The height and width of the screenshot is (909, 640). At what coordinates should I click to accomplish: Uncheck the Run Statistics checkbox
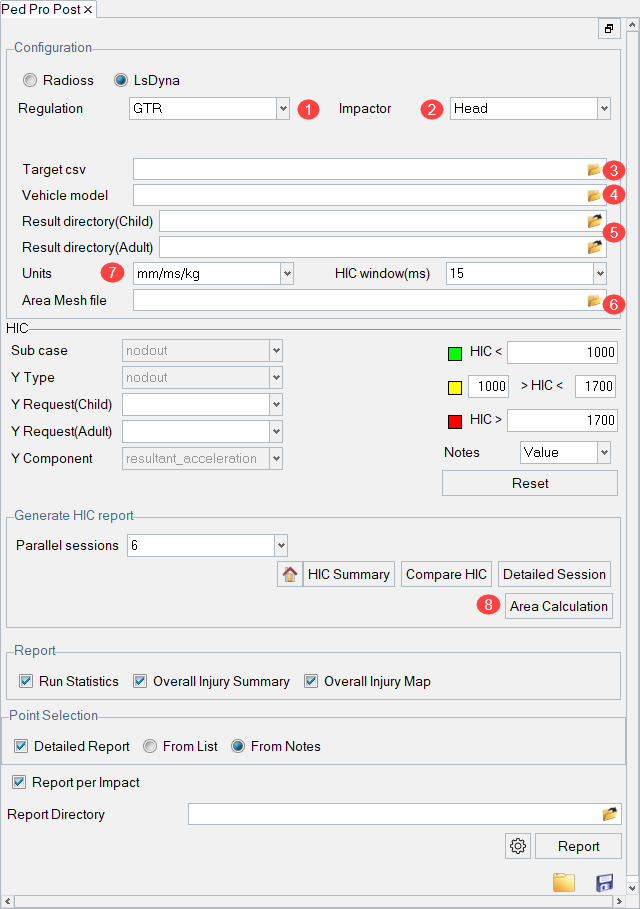(x=26, y=681)
